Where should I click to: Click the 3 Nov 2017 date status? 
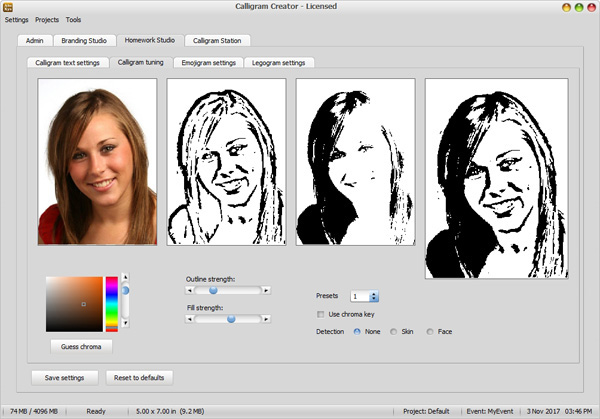[543, 411]
